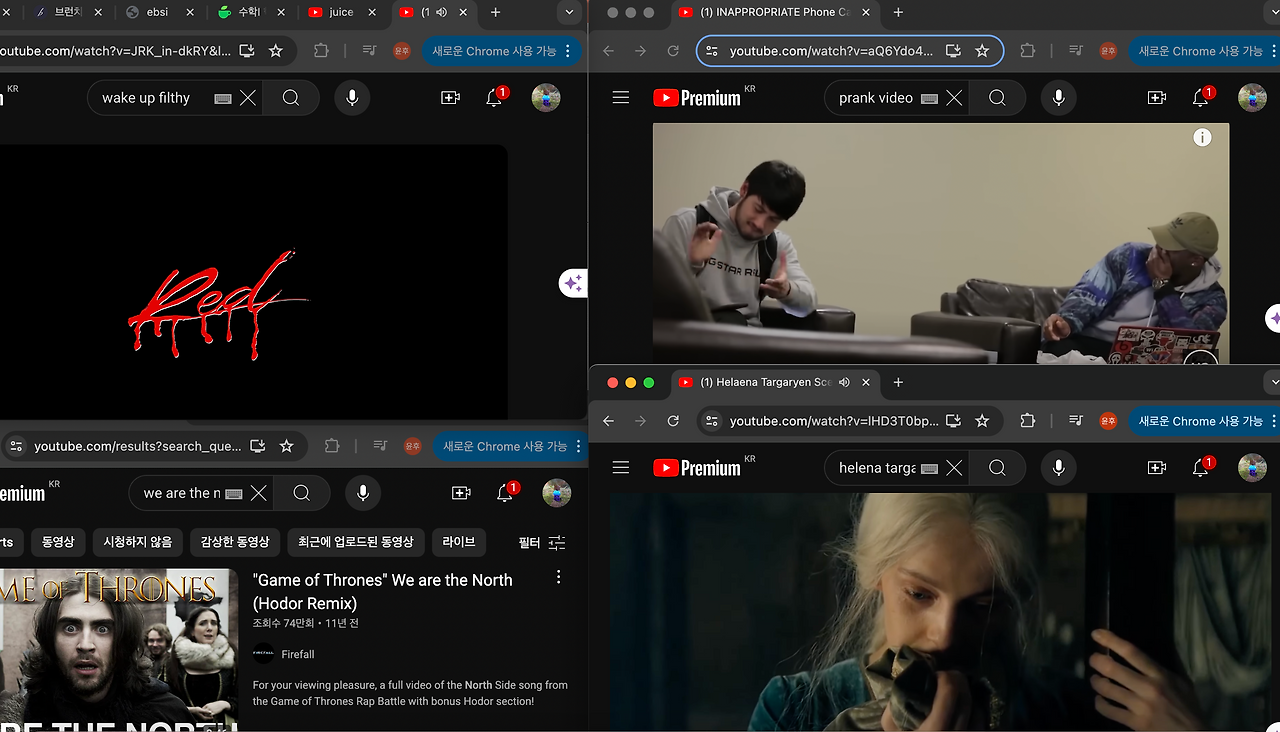Clear the 'prank video' search text

pos(954,98)
